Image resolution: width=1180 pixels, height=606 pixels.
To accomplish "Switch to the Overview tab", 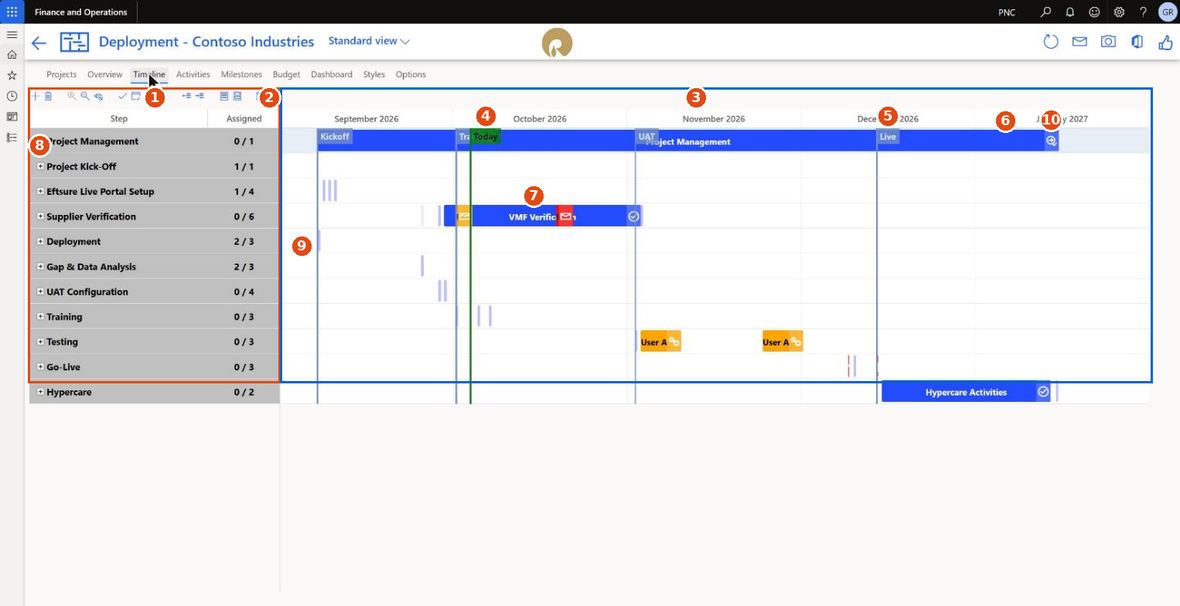I will (105, 75).
